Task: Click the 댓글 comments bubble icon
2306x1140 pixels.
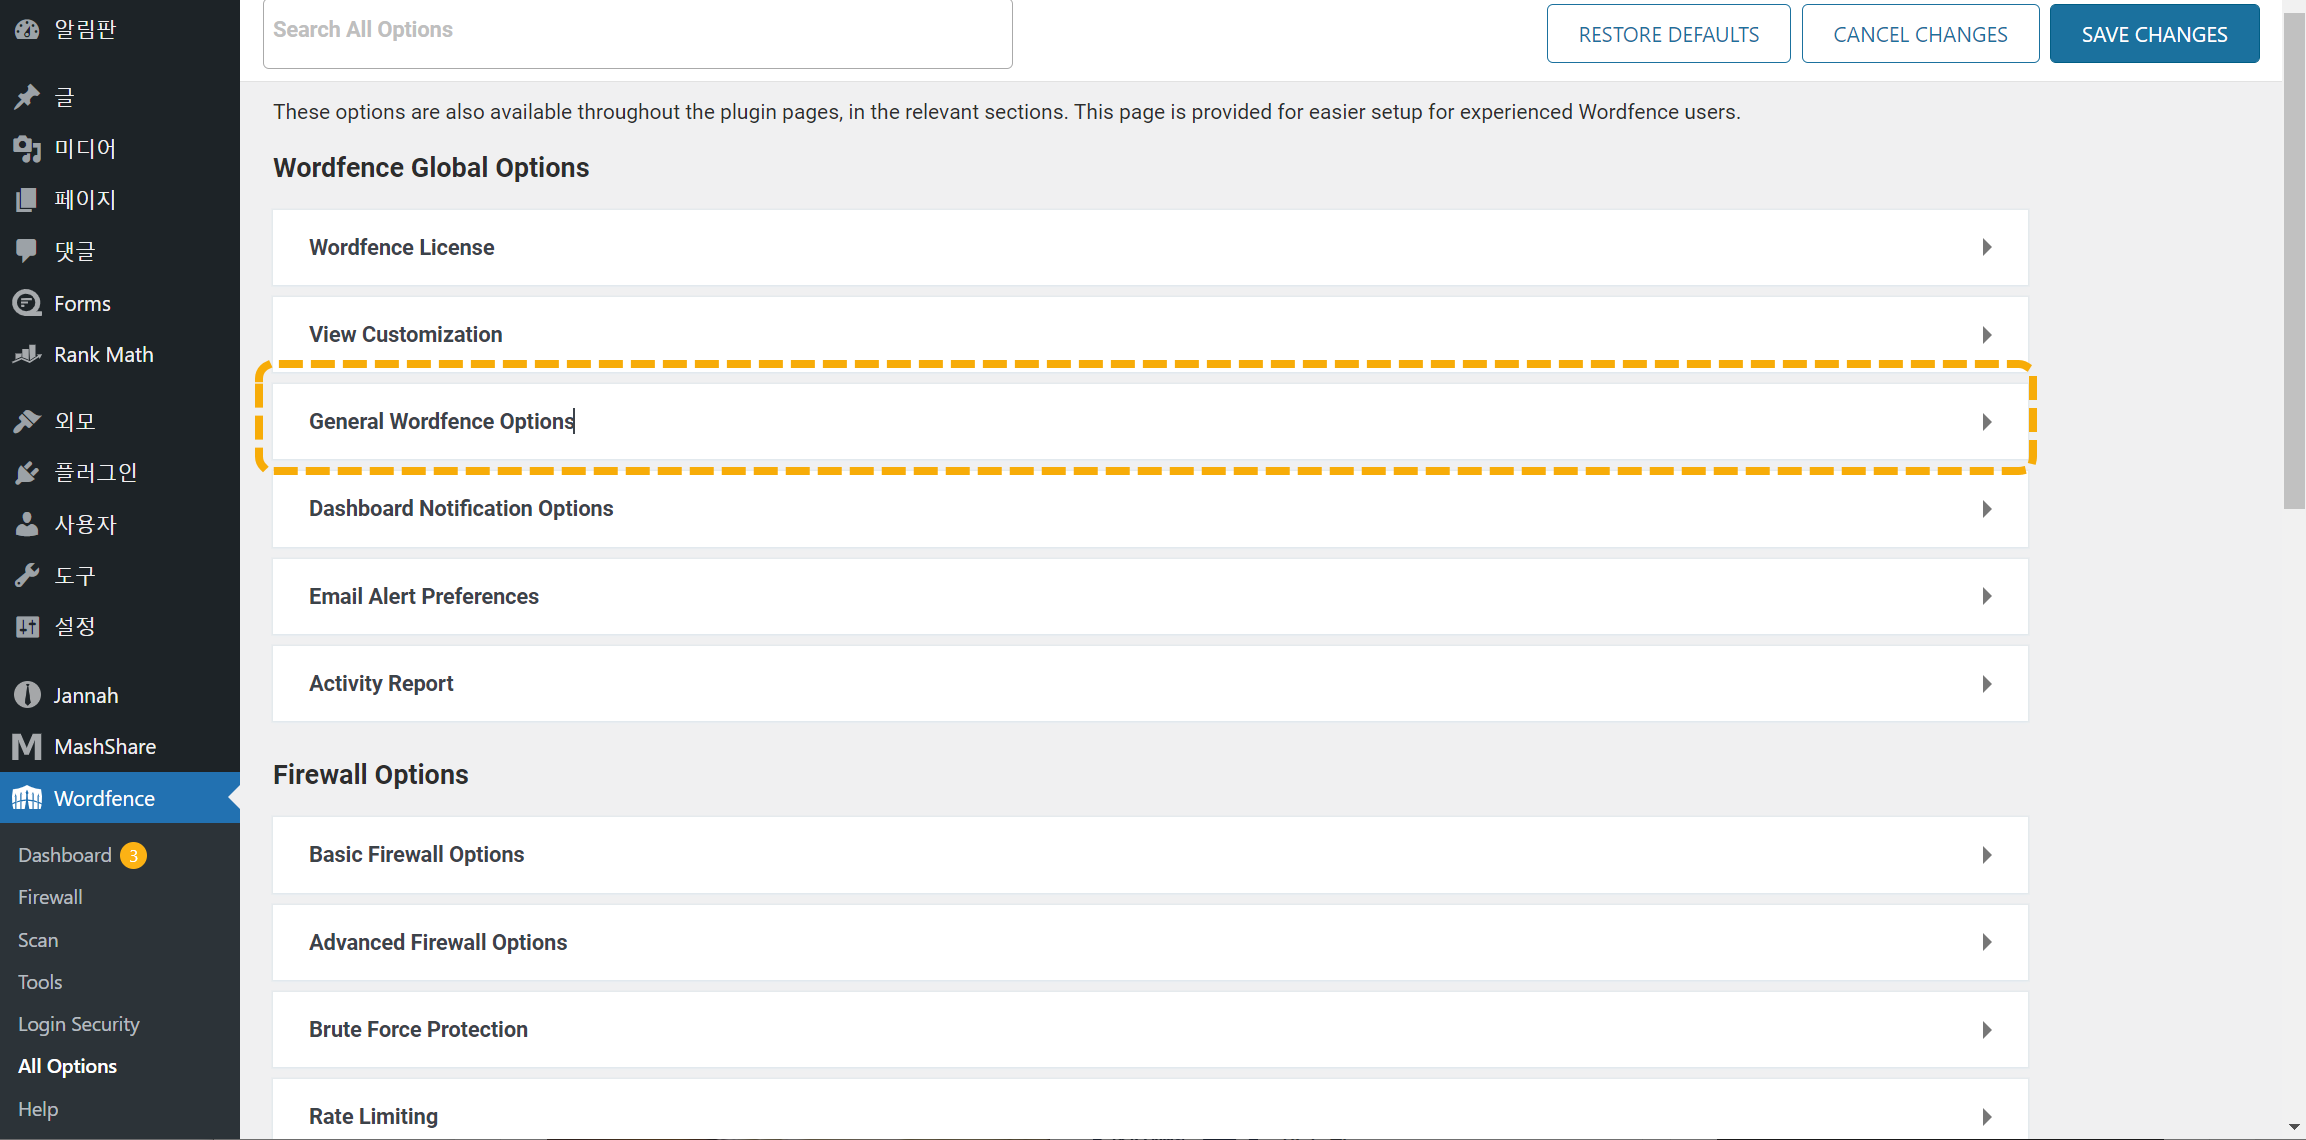Action: tap(27, 251)
